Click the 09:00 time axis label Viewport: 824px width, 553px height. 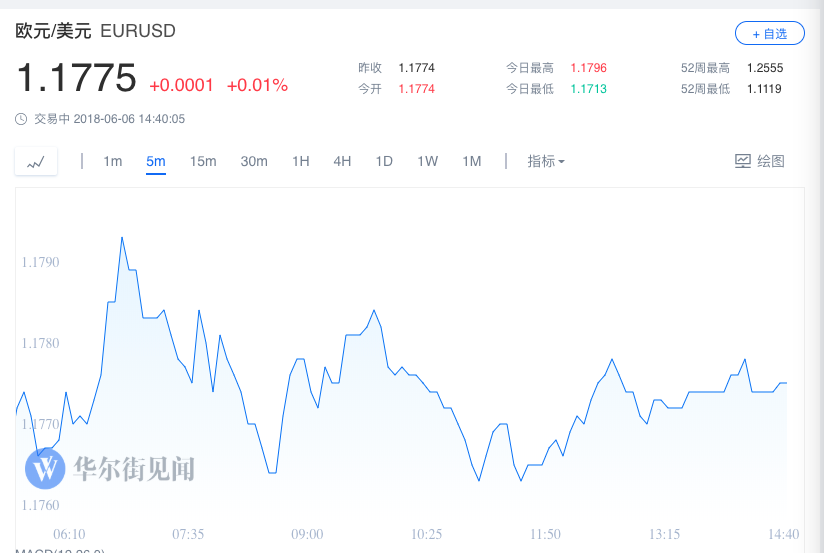307,533
